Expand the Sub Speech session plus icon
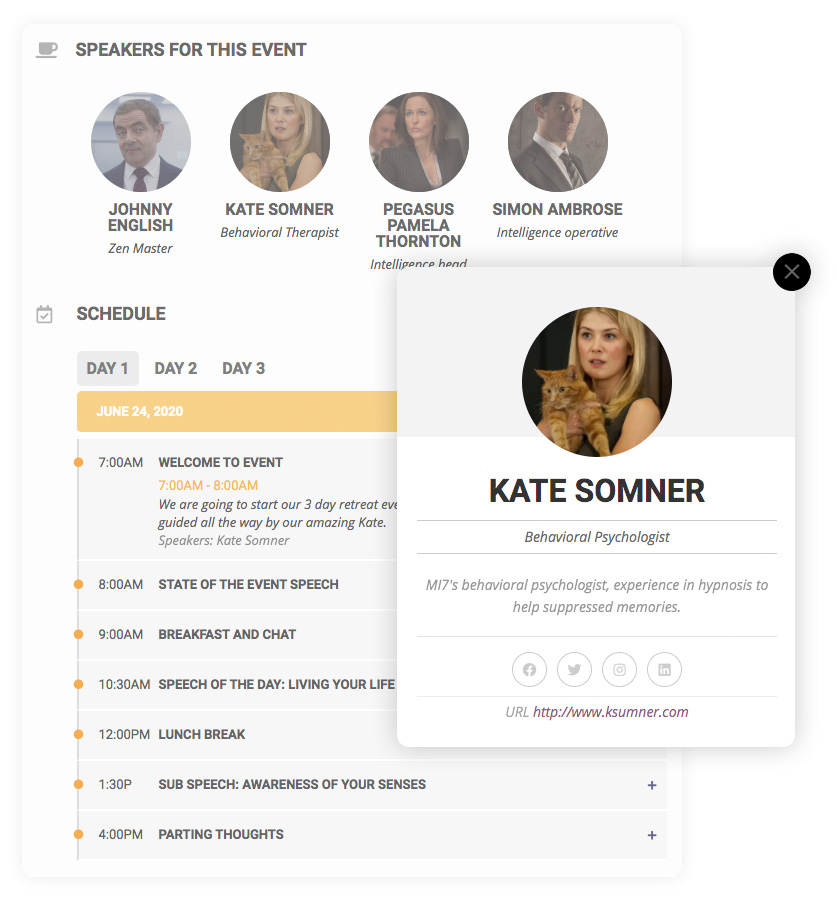Screen dimensions: 838x905 click(x=652, y=785)
